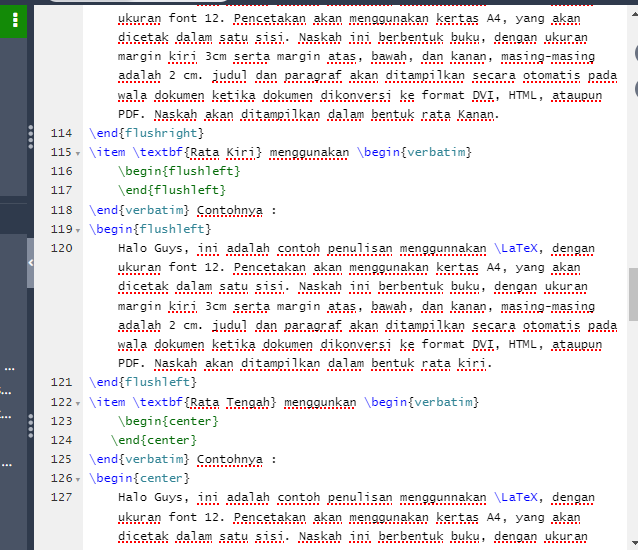Click the editor scrollbar up arrow
Viewport: 638px width, 550px height.
point(634,14)
